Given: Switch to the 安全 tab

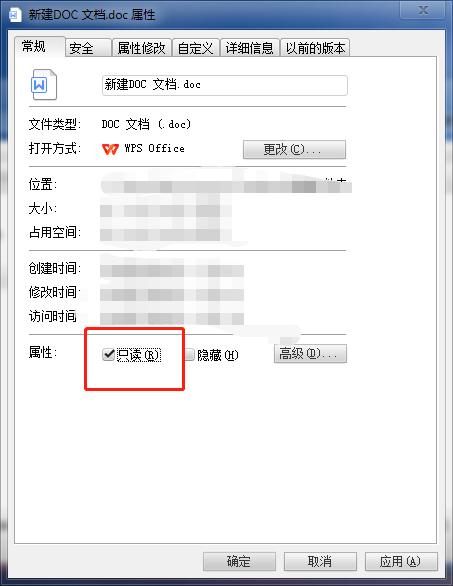Looking at the screenshot, I should point(89,48).
